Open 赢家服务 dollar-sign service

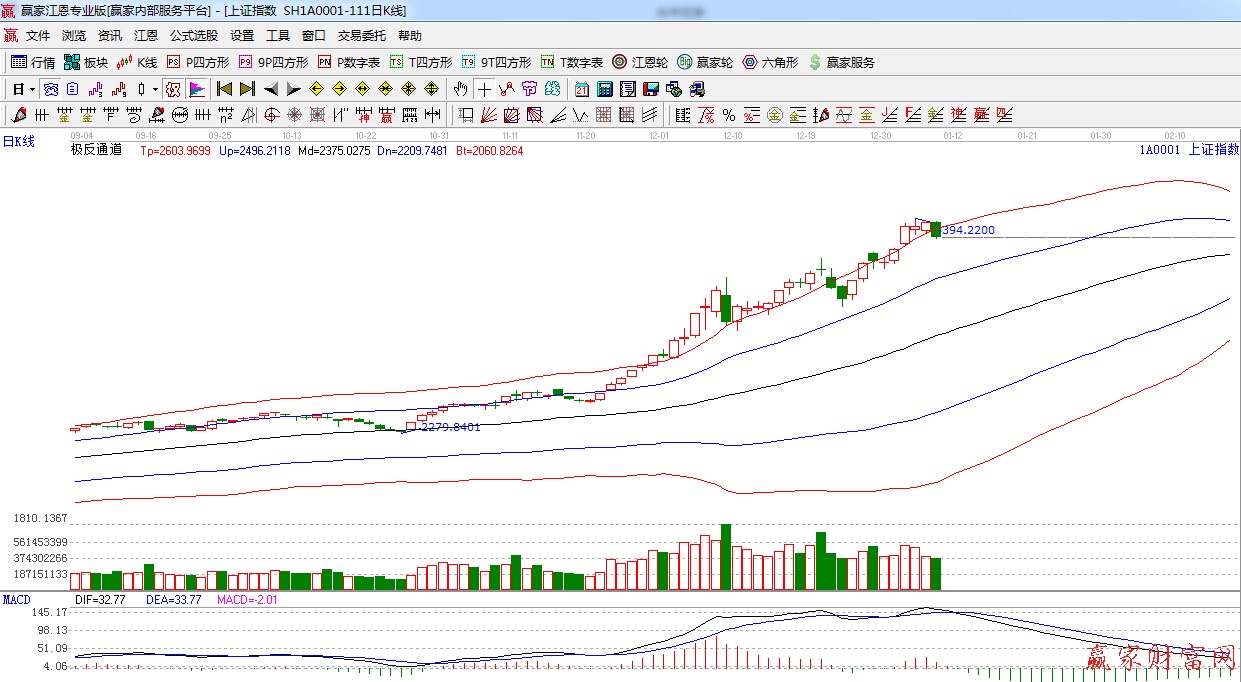[x=841, y=62]
